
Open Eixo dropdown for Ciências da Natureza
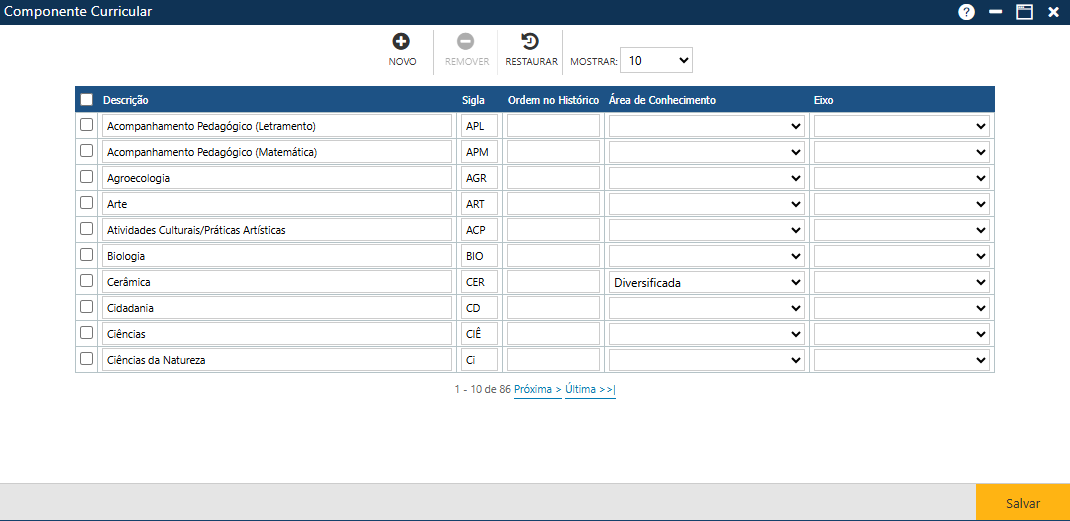pyautogui.click(x=901, y=359)
